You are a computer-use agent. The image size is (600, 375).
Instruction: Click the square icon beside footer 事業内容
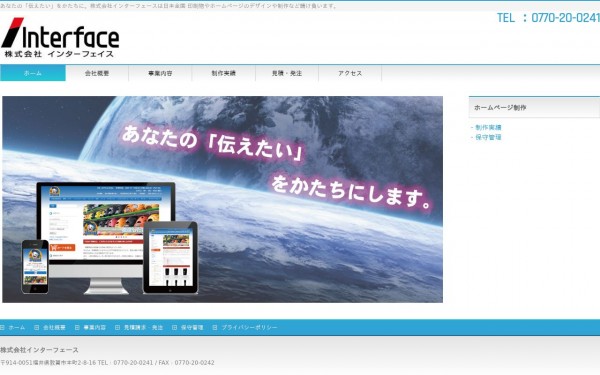(77, 328)
